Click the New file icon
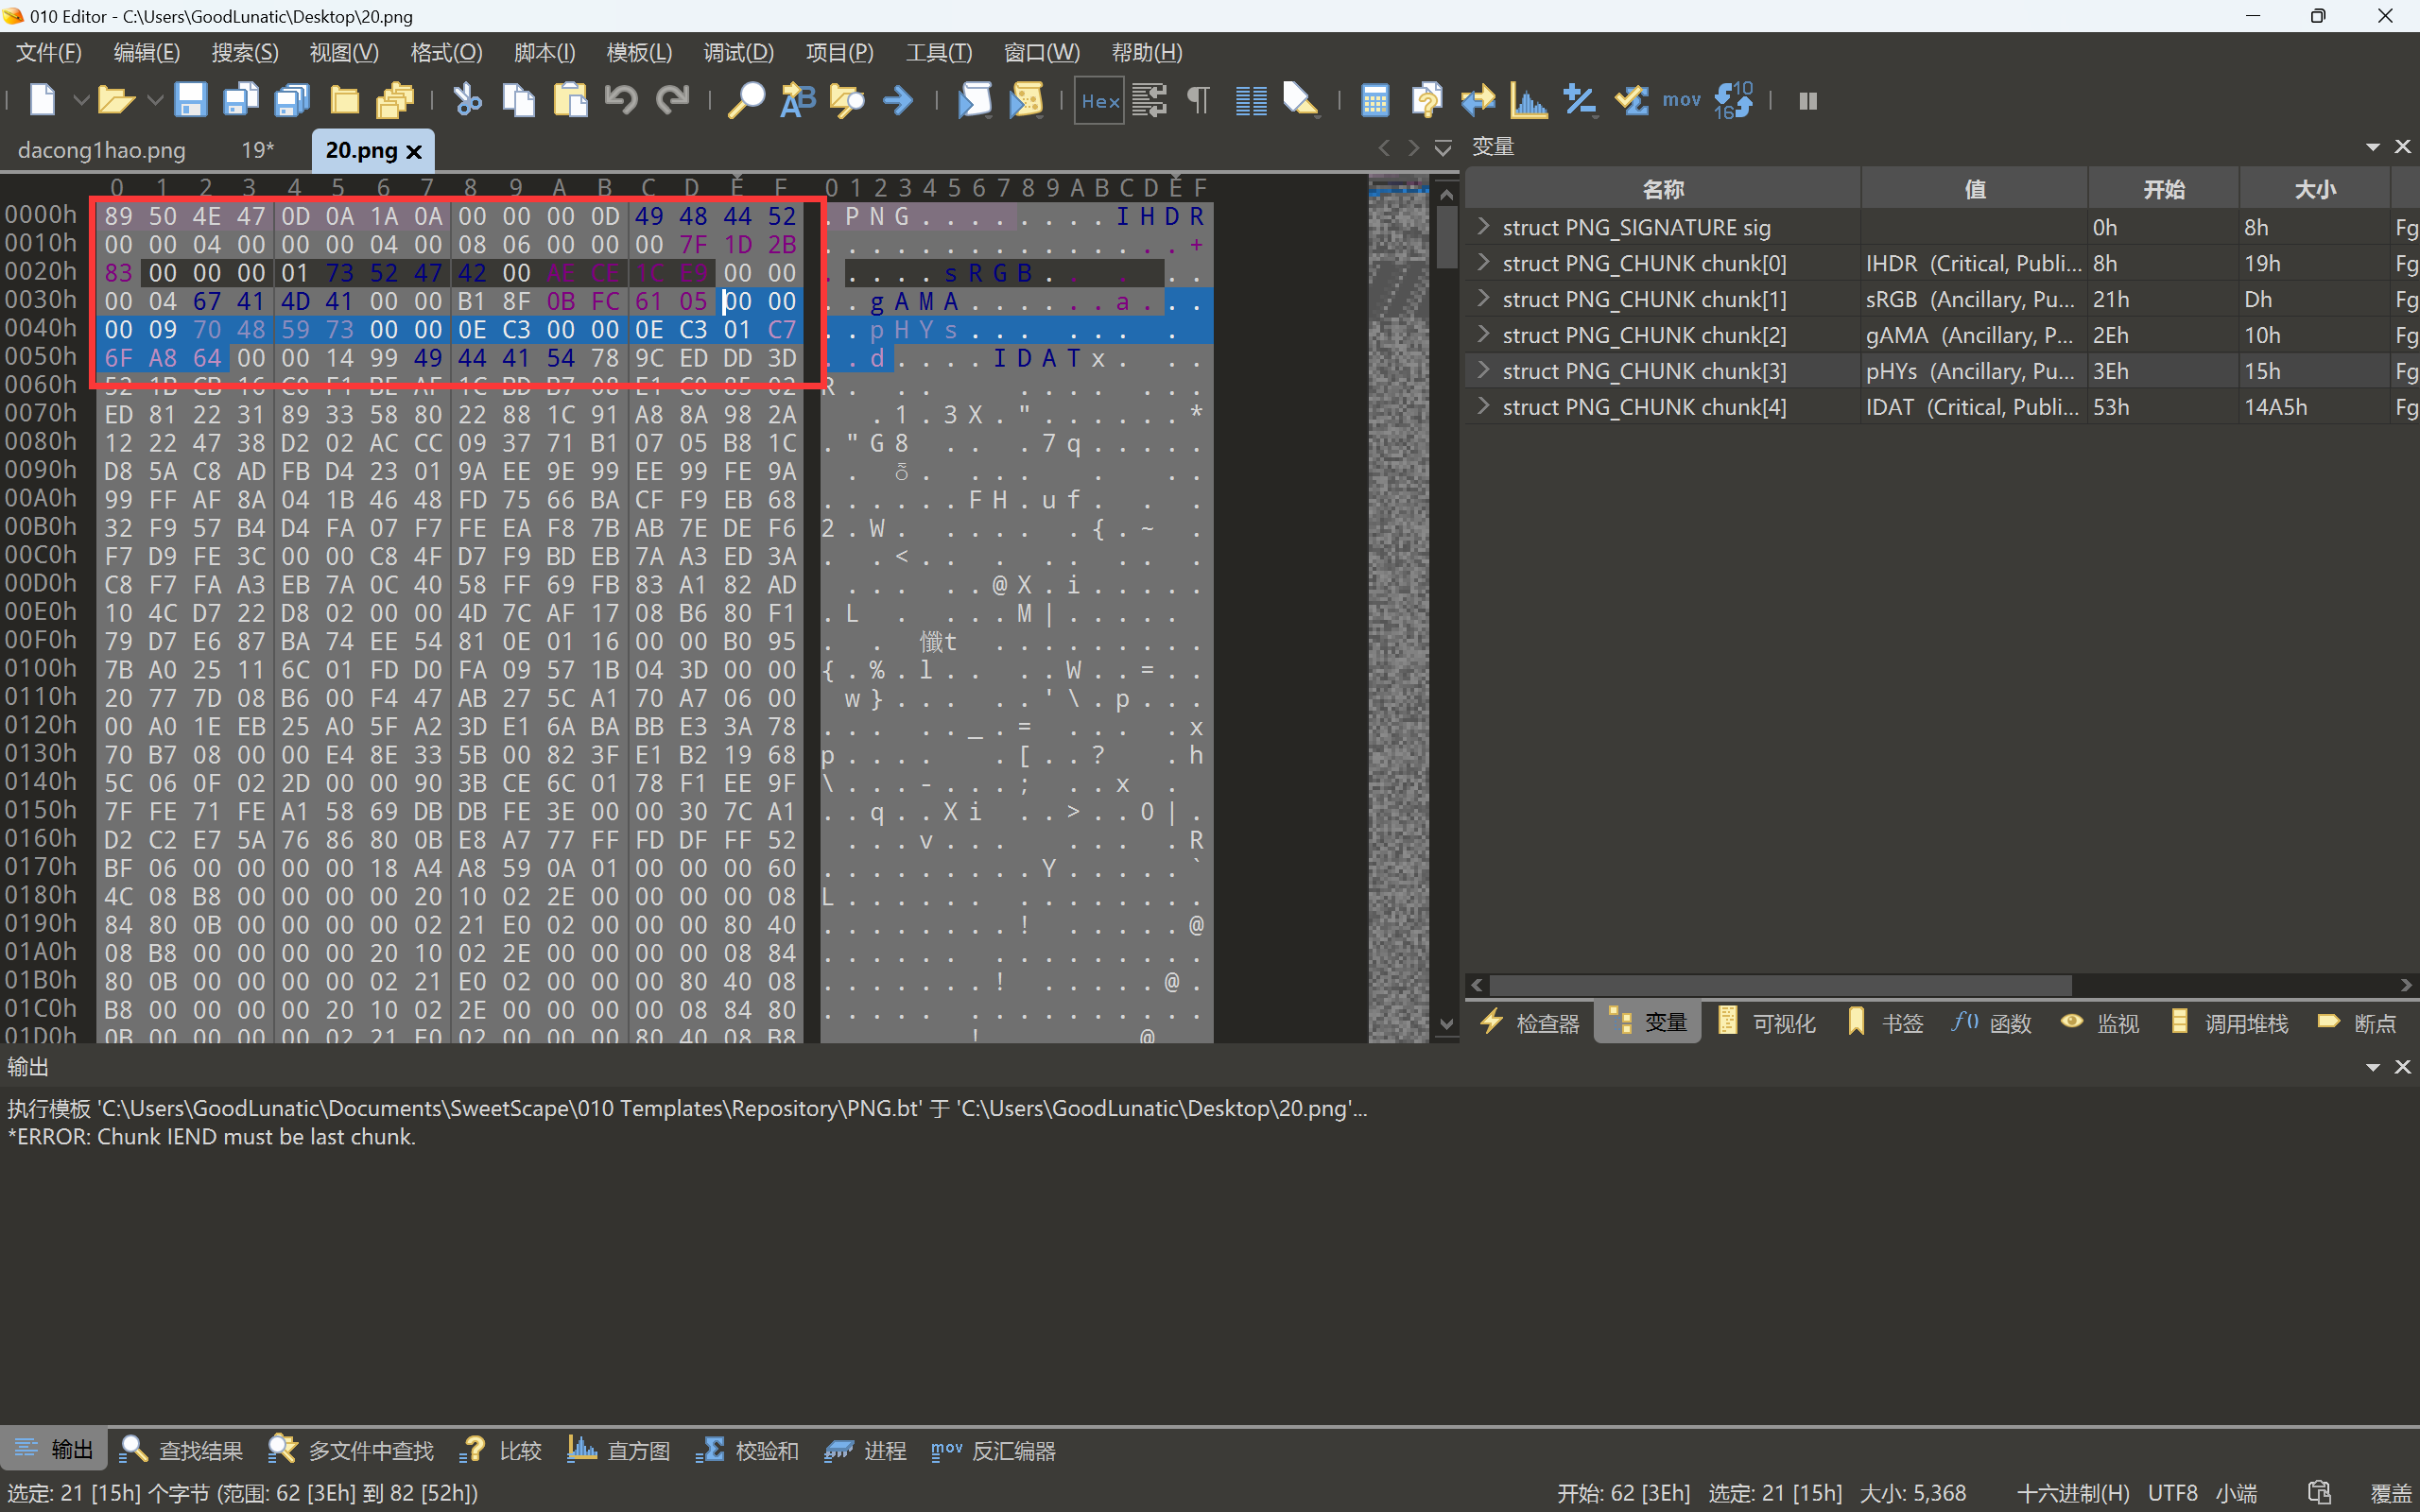The height and width of the screenshot is (1512, 2420). point(43,100)
